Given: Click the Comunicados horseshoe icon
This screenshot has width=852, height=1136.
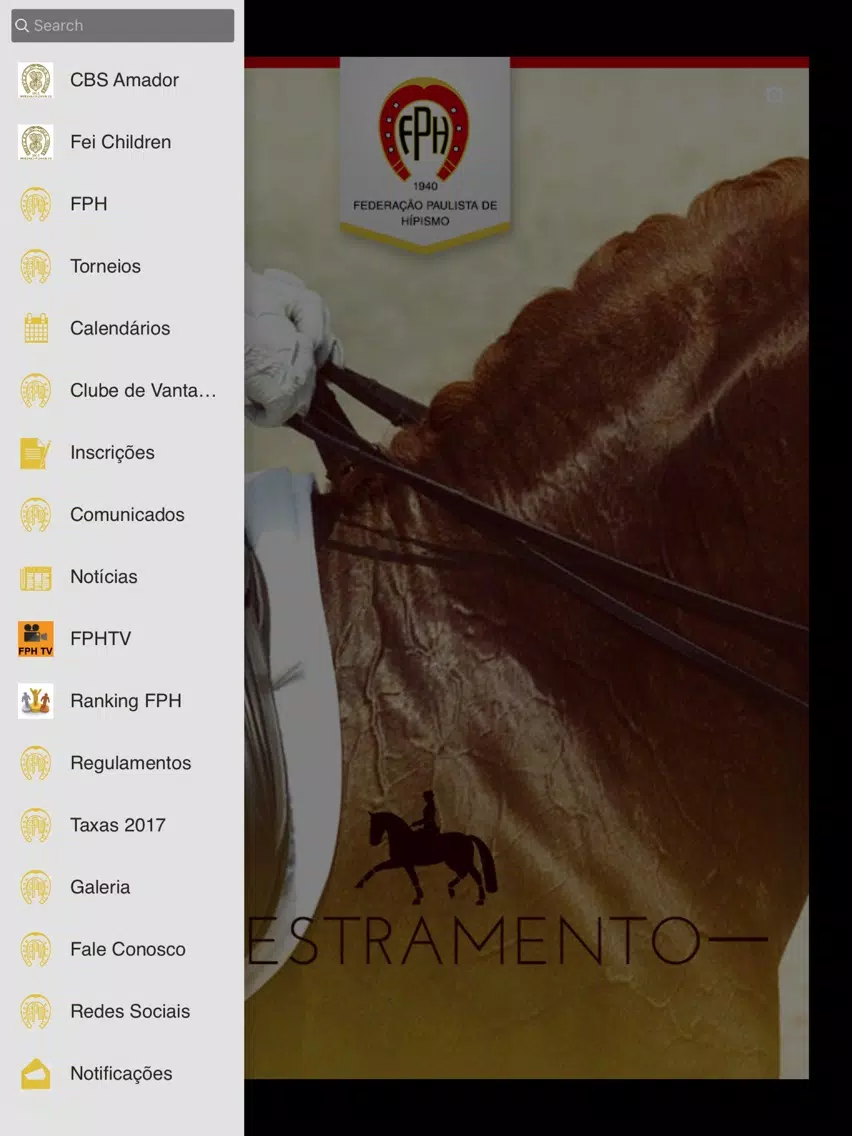Looking at the screenshot, I should pyautogui.click(x=36, y=514).
